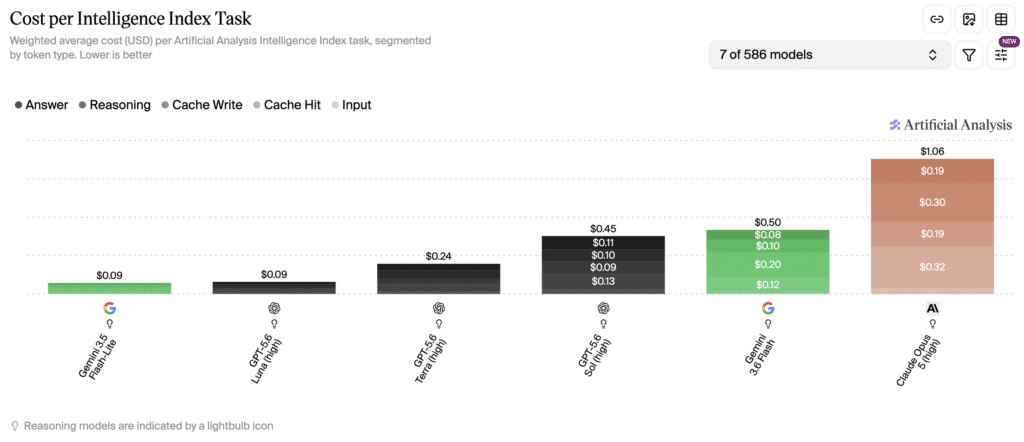
Task: Download the chart as an image
Action: [x=968, y=20]
